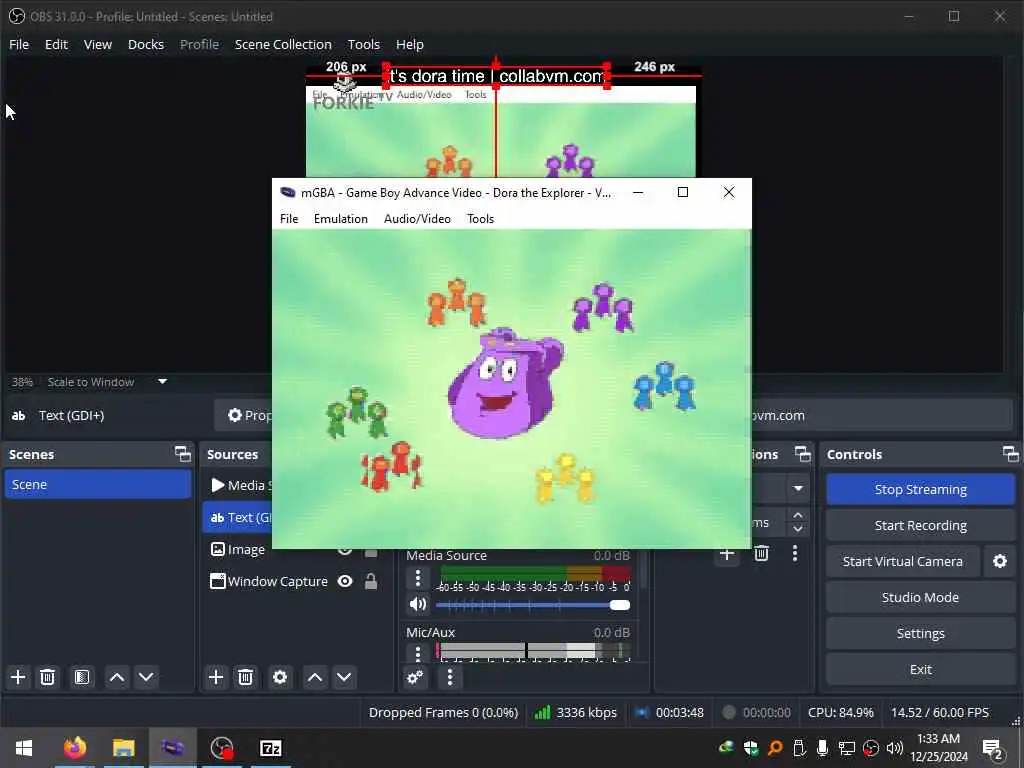Open transition properties three dots

795,553
